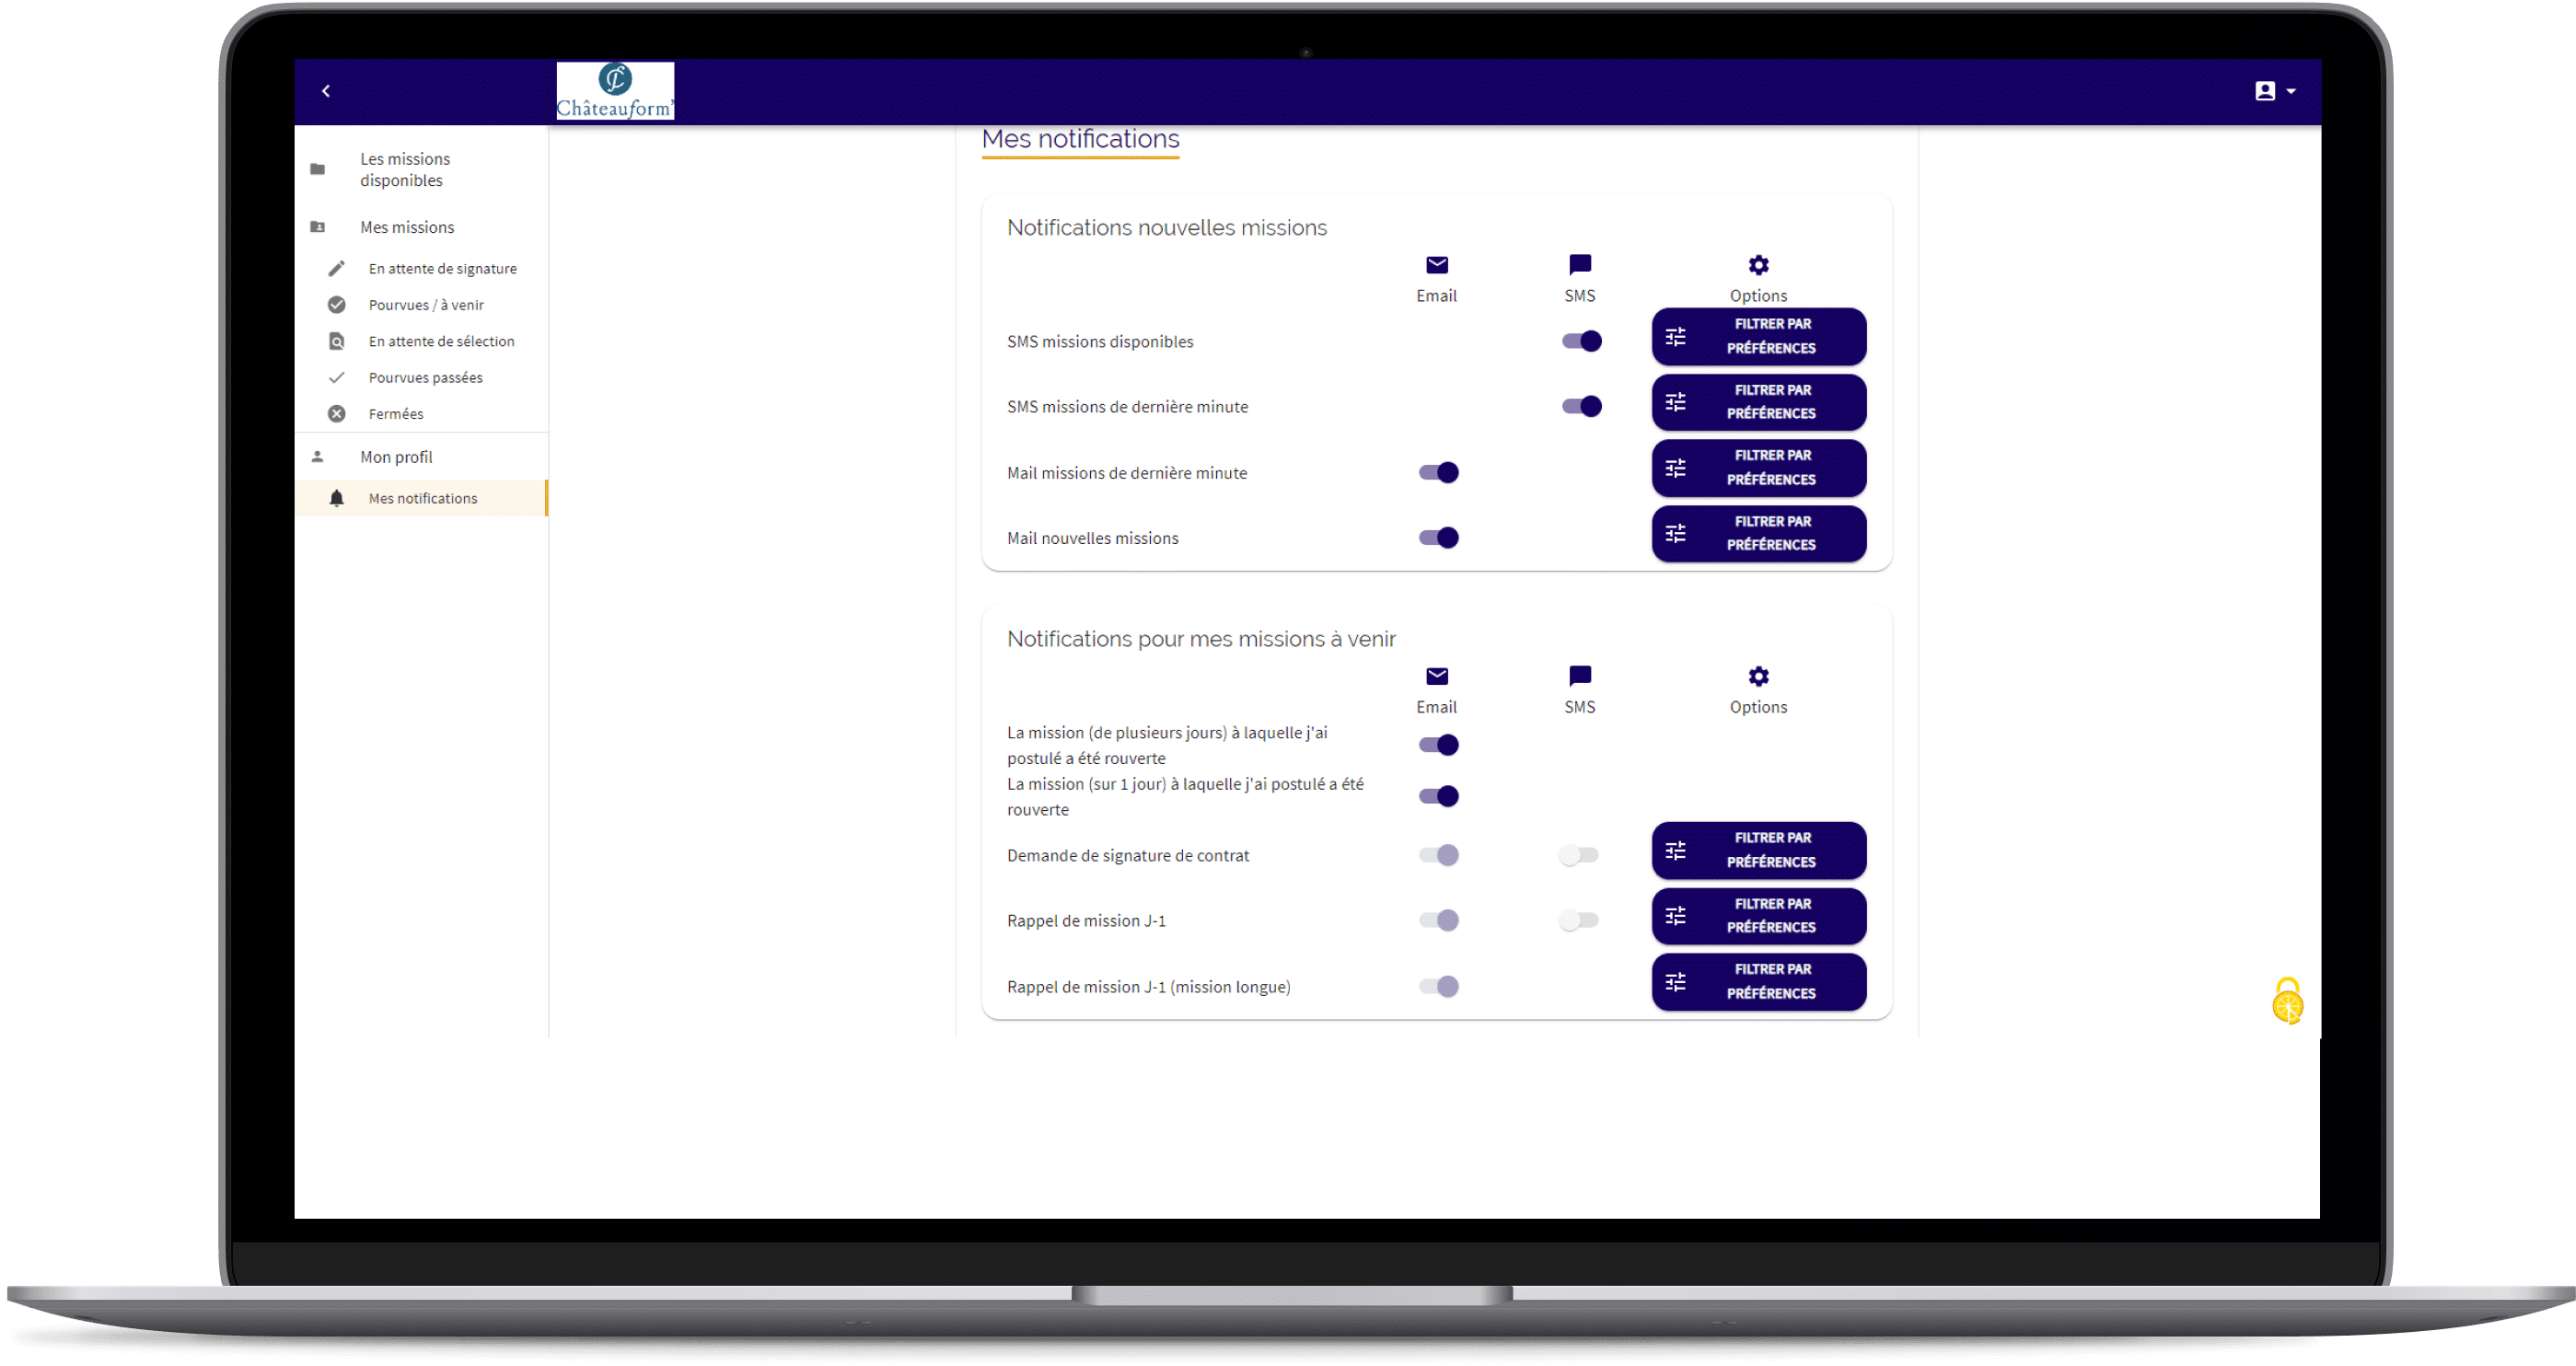Click the SMS chat icon in notifications nouvelles missions
The height and width of the screenshot is (1366, 2576).
point(1579,264)
